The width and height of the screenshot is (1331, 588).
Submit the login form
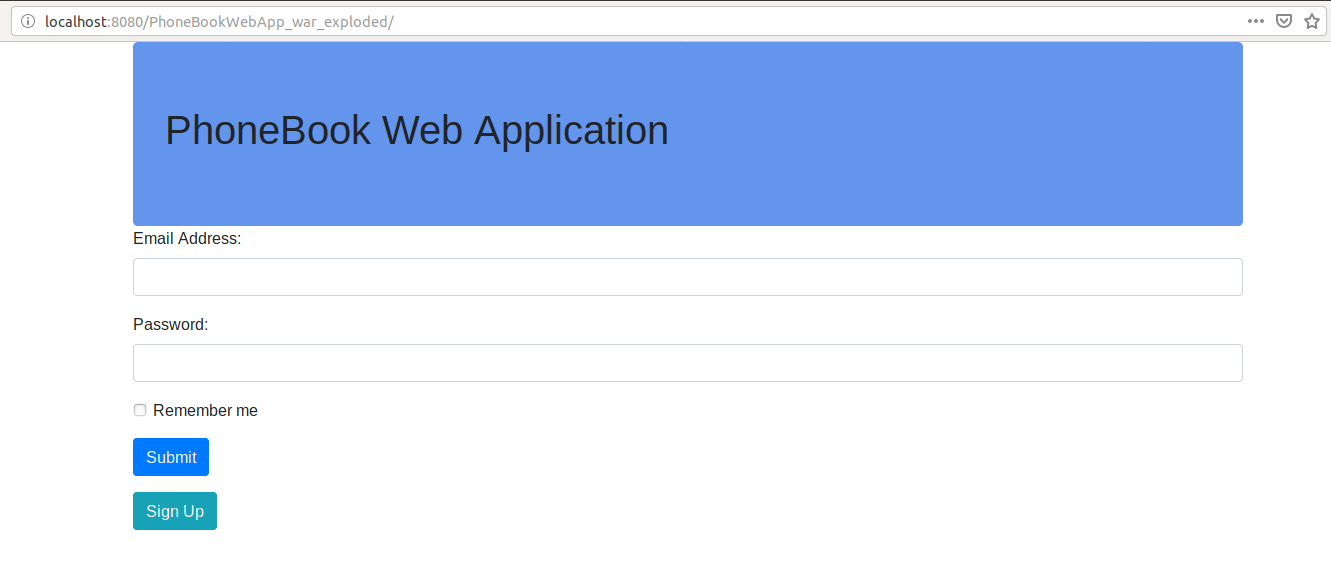tap(170, 457)
